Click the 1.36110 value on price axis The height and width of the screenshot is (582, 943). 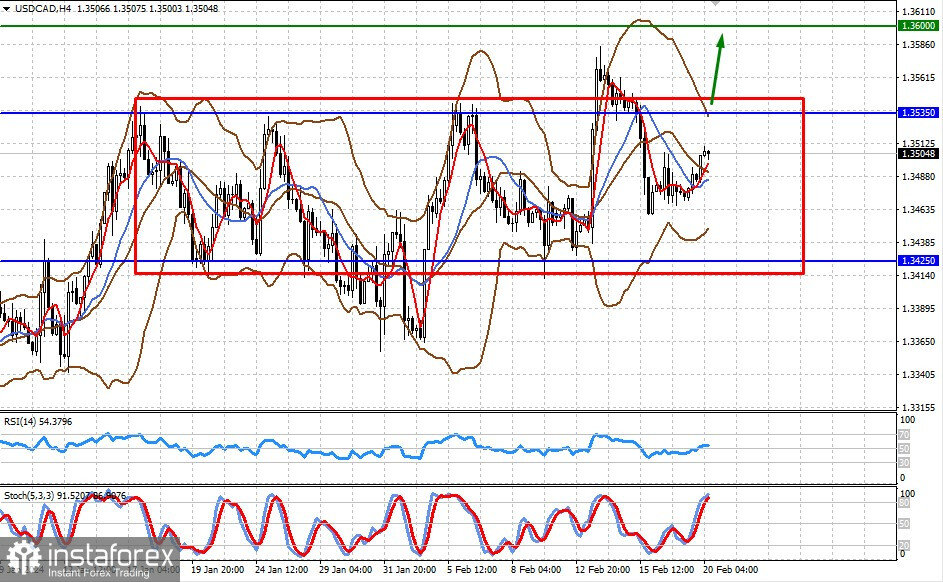(919, 11)
